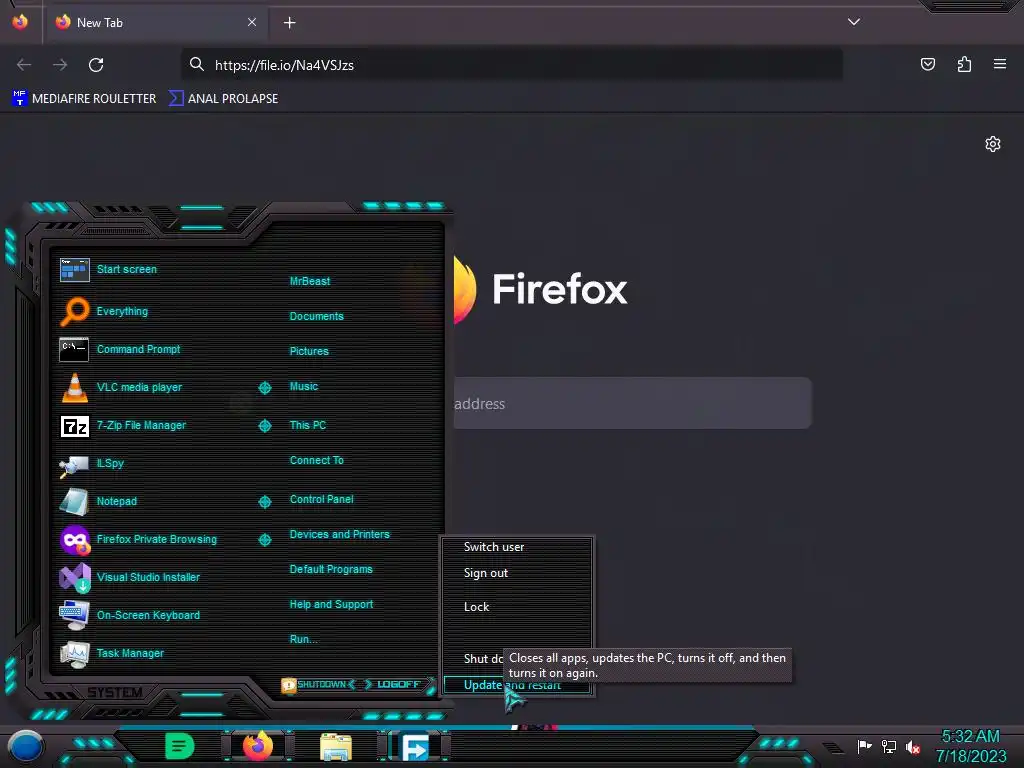Click the Windows Start orb on taskbar
Viewport: 1024px width, 768px height.
[x=25, y=747]
